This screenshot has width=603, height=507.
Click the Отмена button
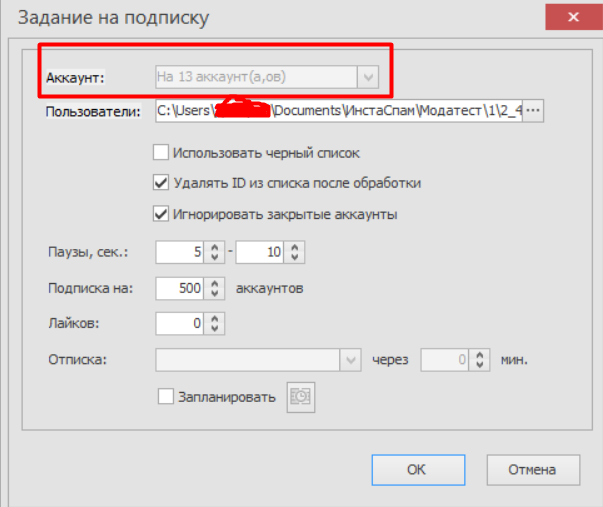click(533, 470)
